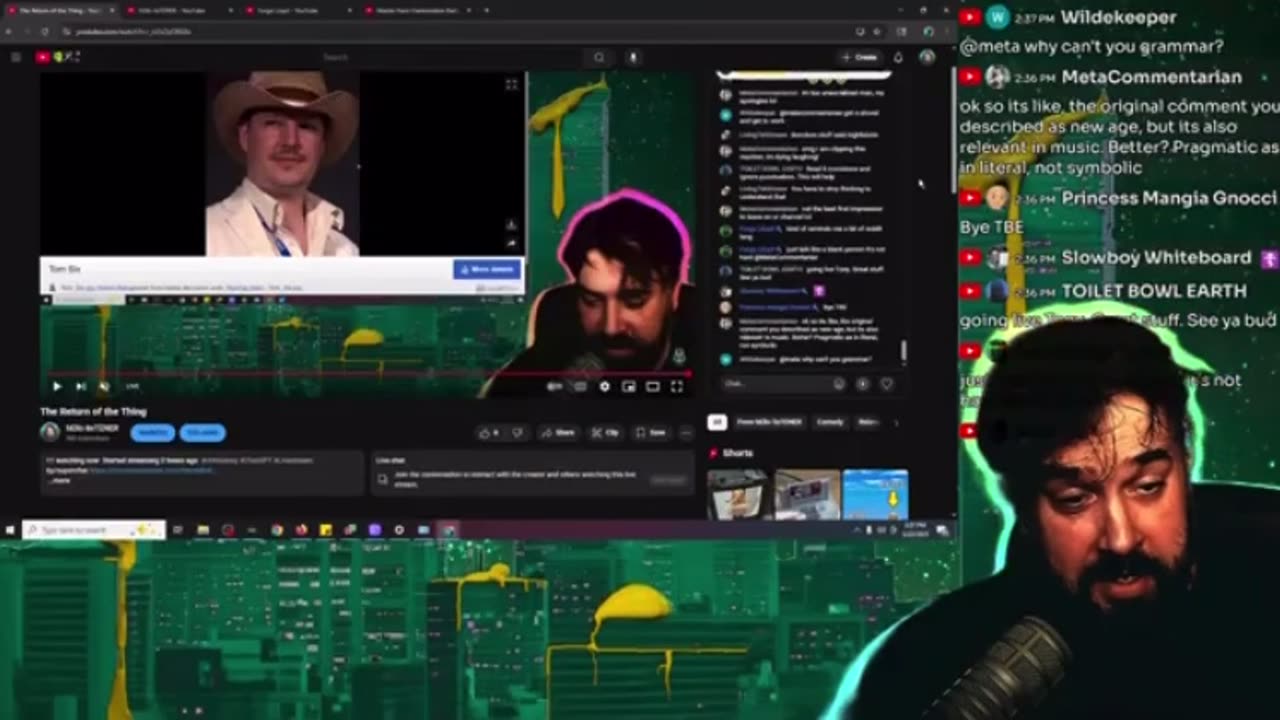Click the Share button under the video
The image size is (1280, 720).
pos(558,433)
